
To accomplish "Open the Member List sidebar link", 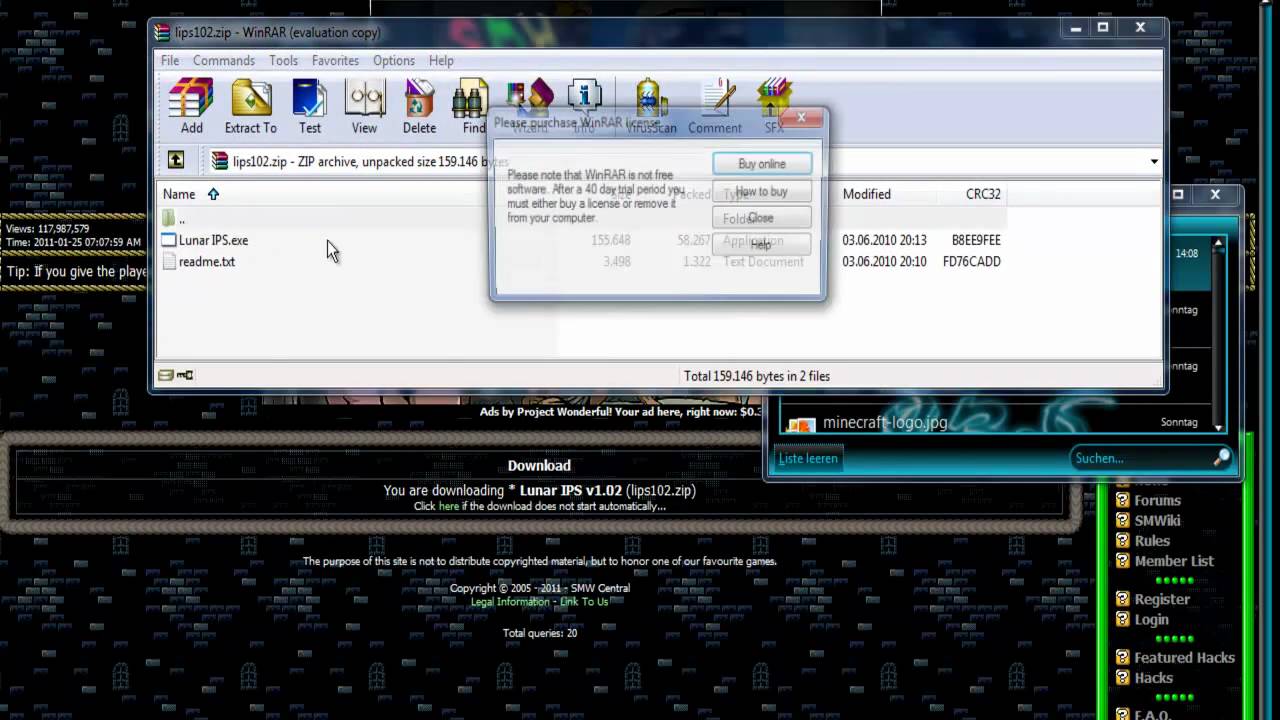I will (1174, 561).
